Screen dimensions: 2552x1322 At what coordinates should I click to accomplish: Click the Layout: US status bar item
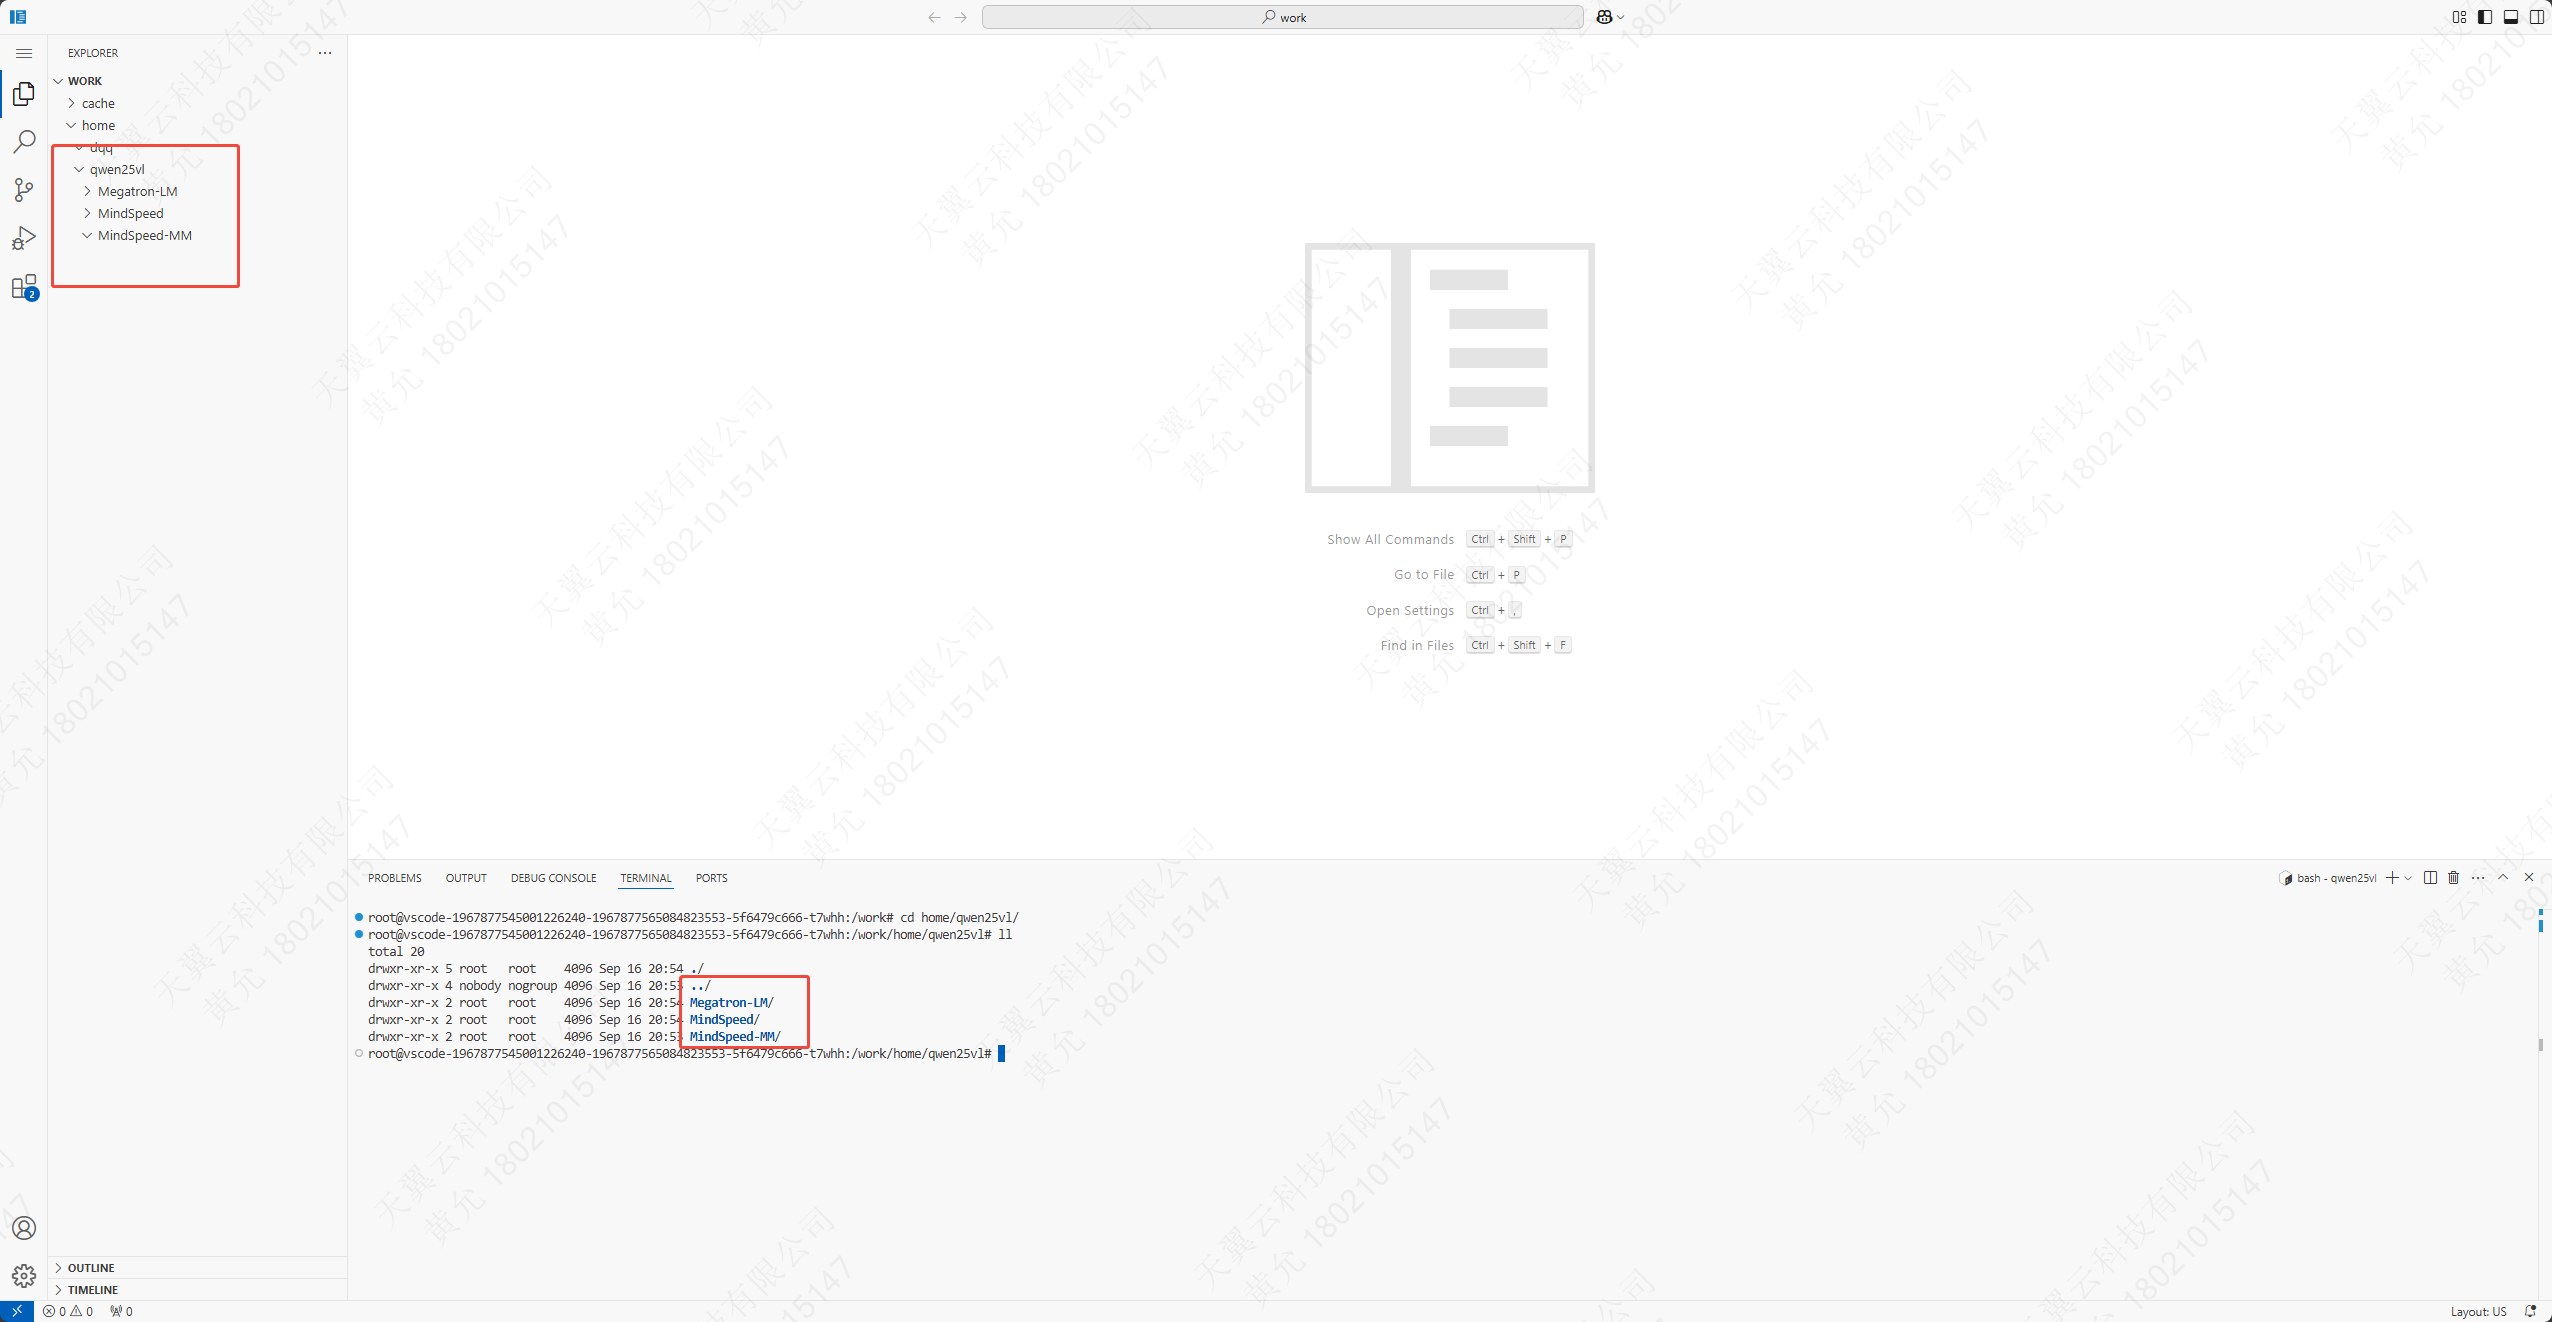coord(2478,1311)
